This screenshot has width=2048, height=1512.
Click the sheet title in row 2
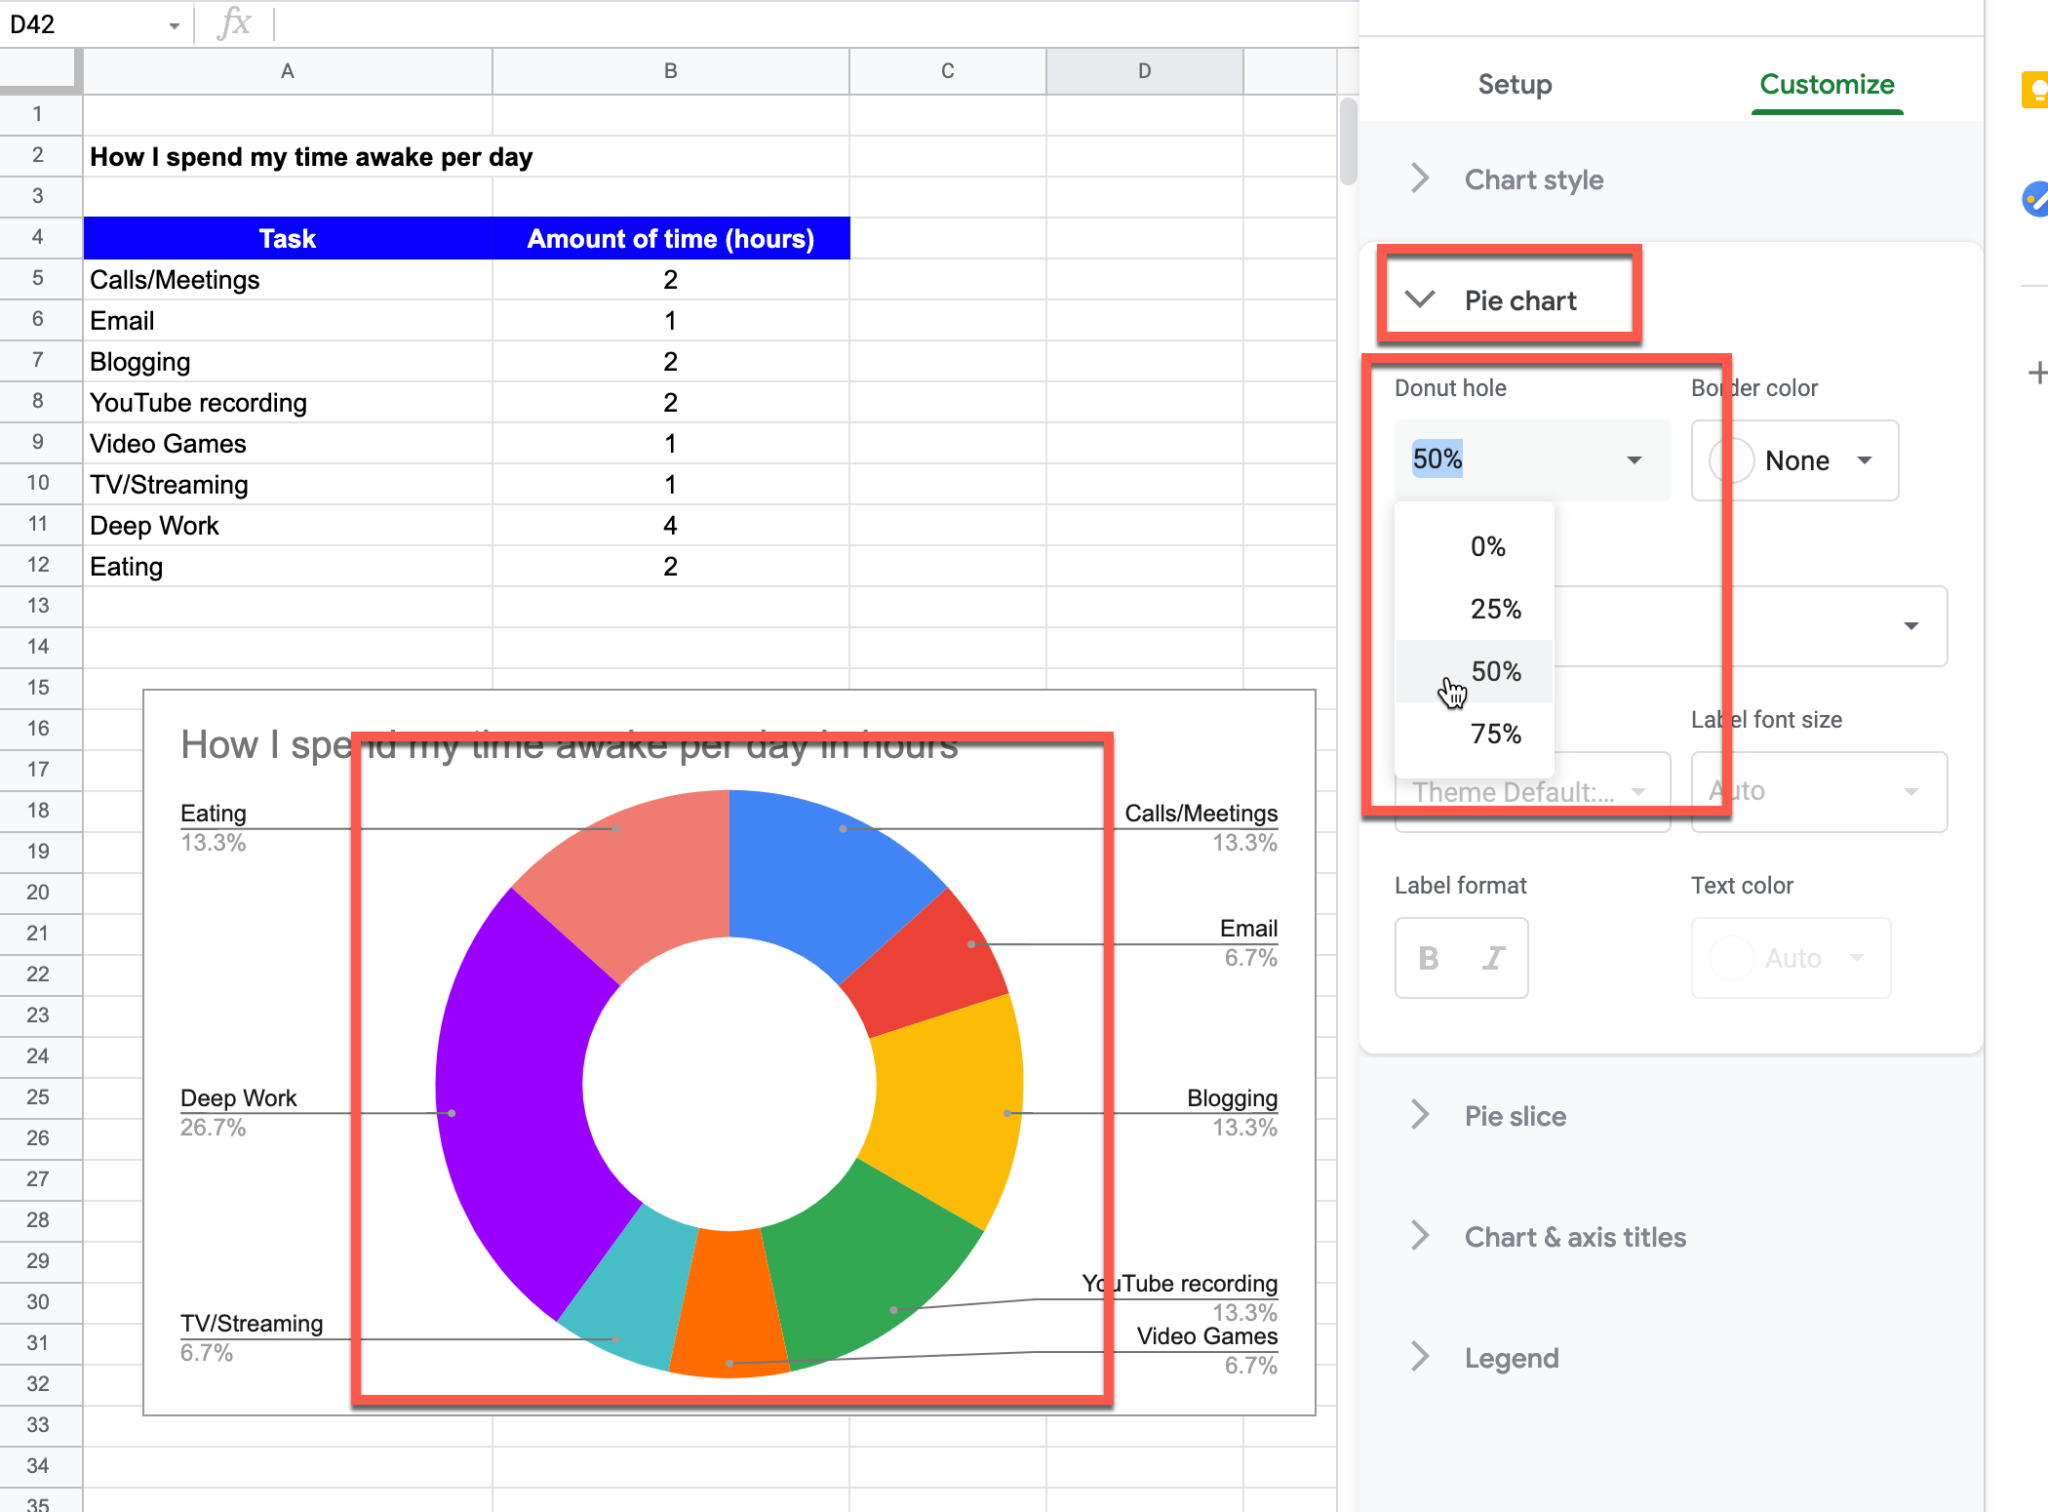[311, 157]
